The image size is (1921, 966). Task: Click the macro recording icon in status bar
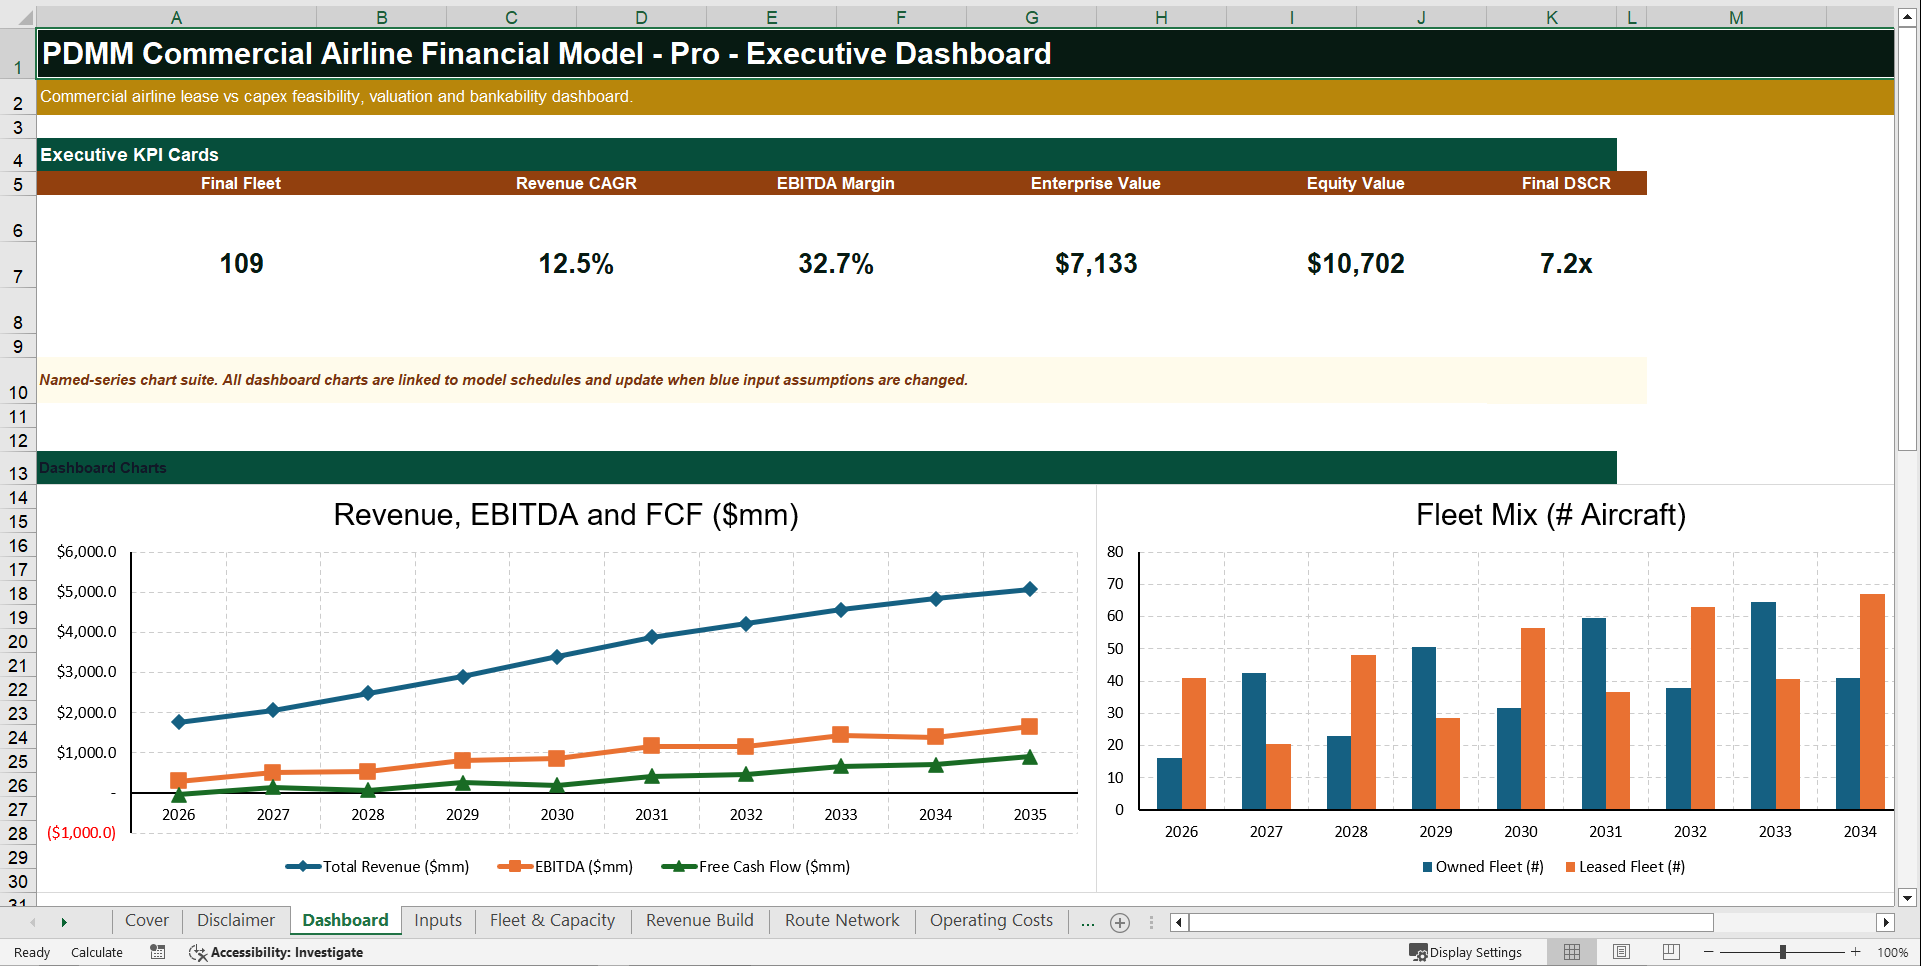tap(158, 952)
